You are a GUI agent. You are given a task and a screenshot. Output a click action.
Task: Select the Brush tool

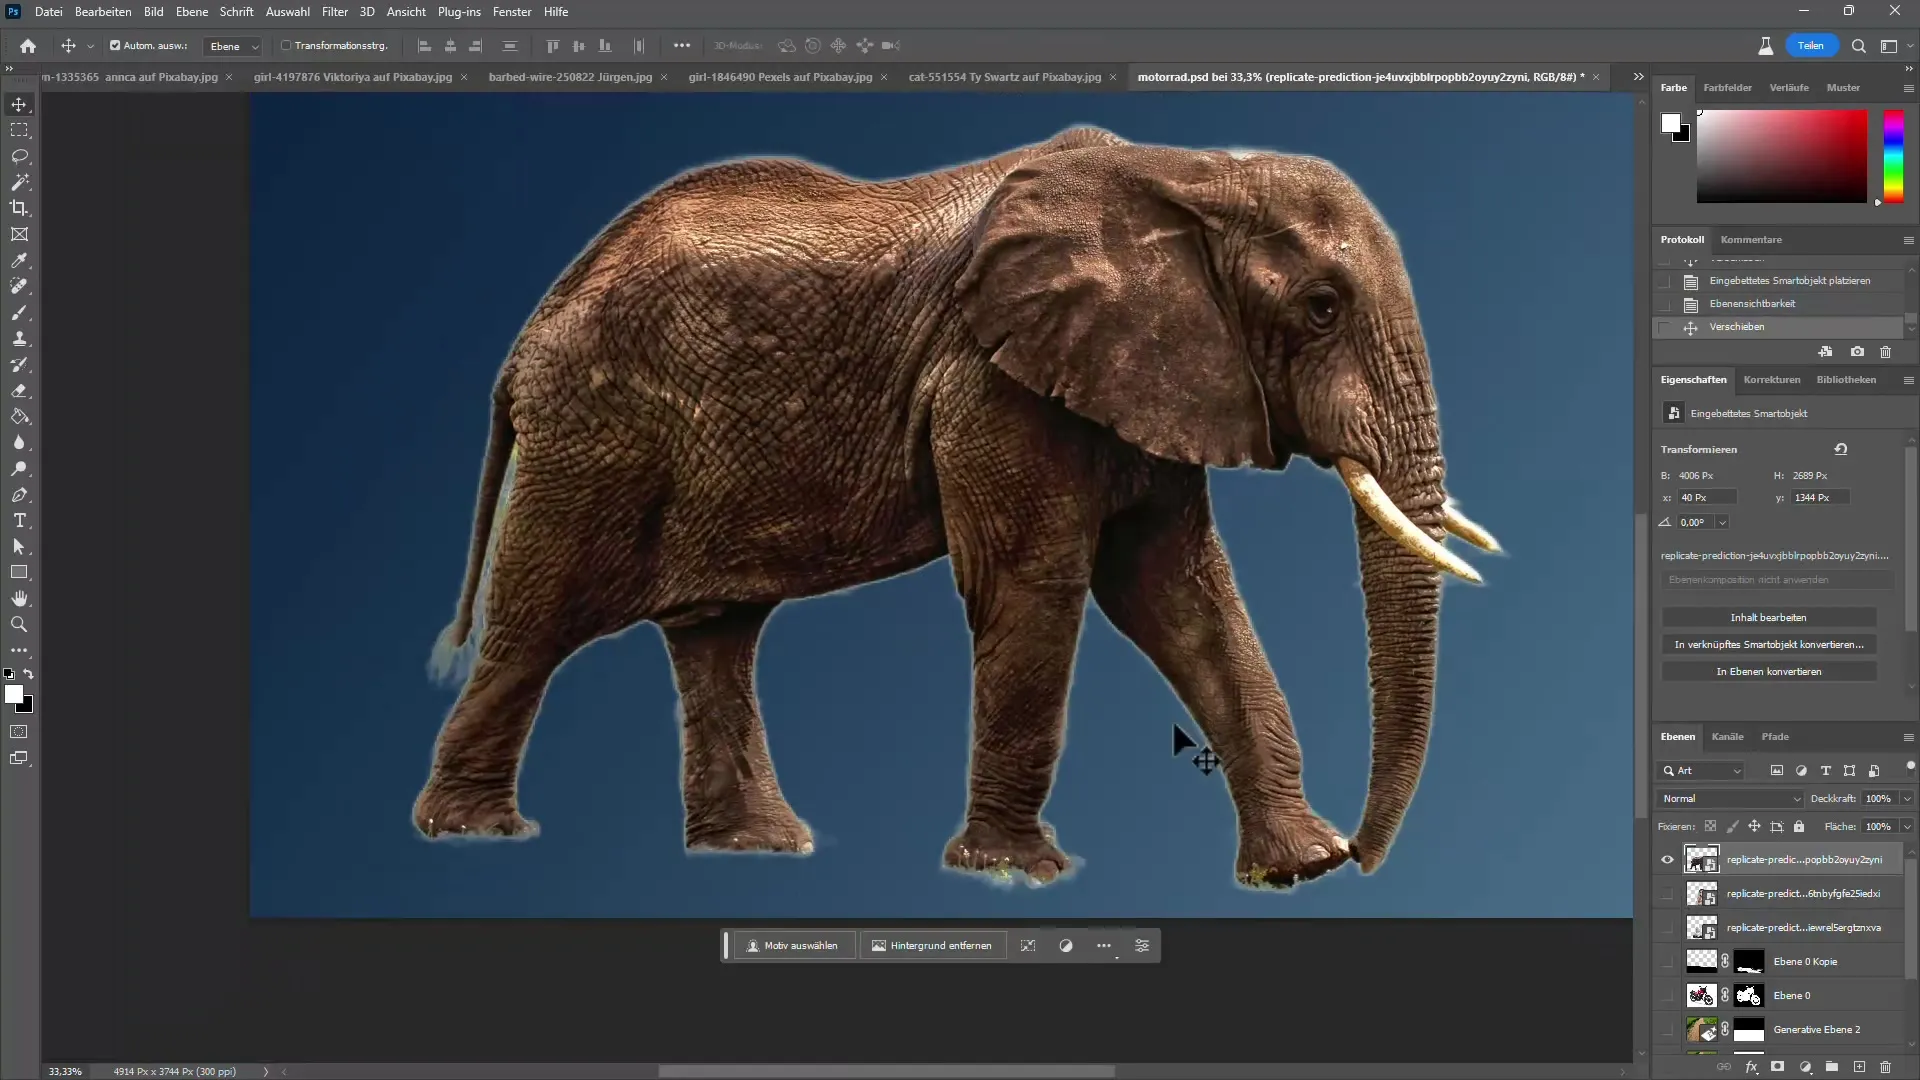pos(19,313)
